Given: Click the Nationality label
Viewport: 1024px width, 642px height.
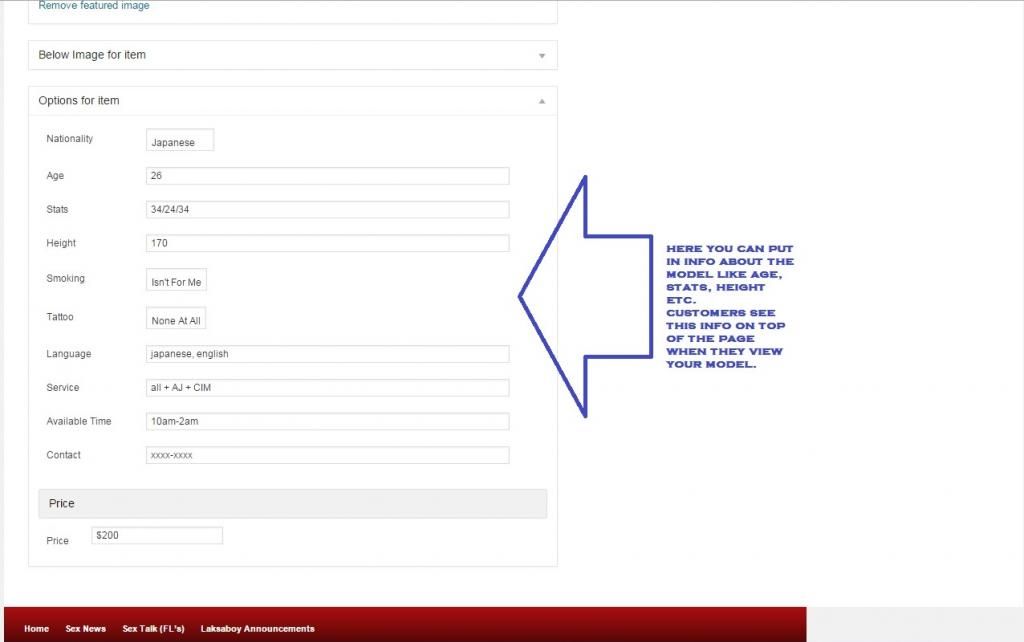Looking at the screenshot, I should (70, 138).
